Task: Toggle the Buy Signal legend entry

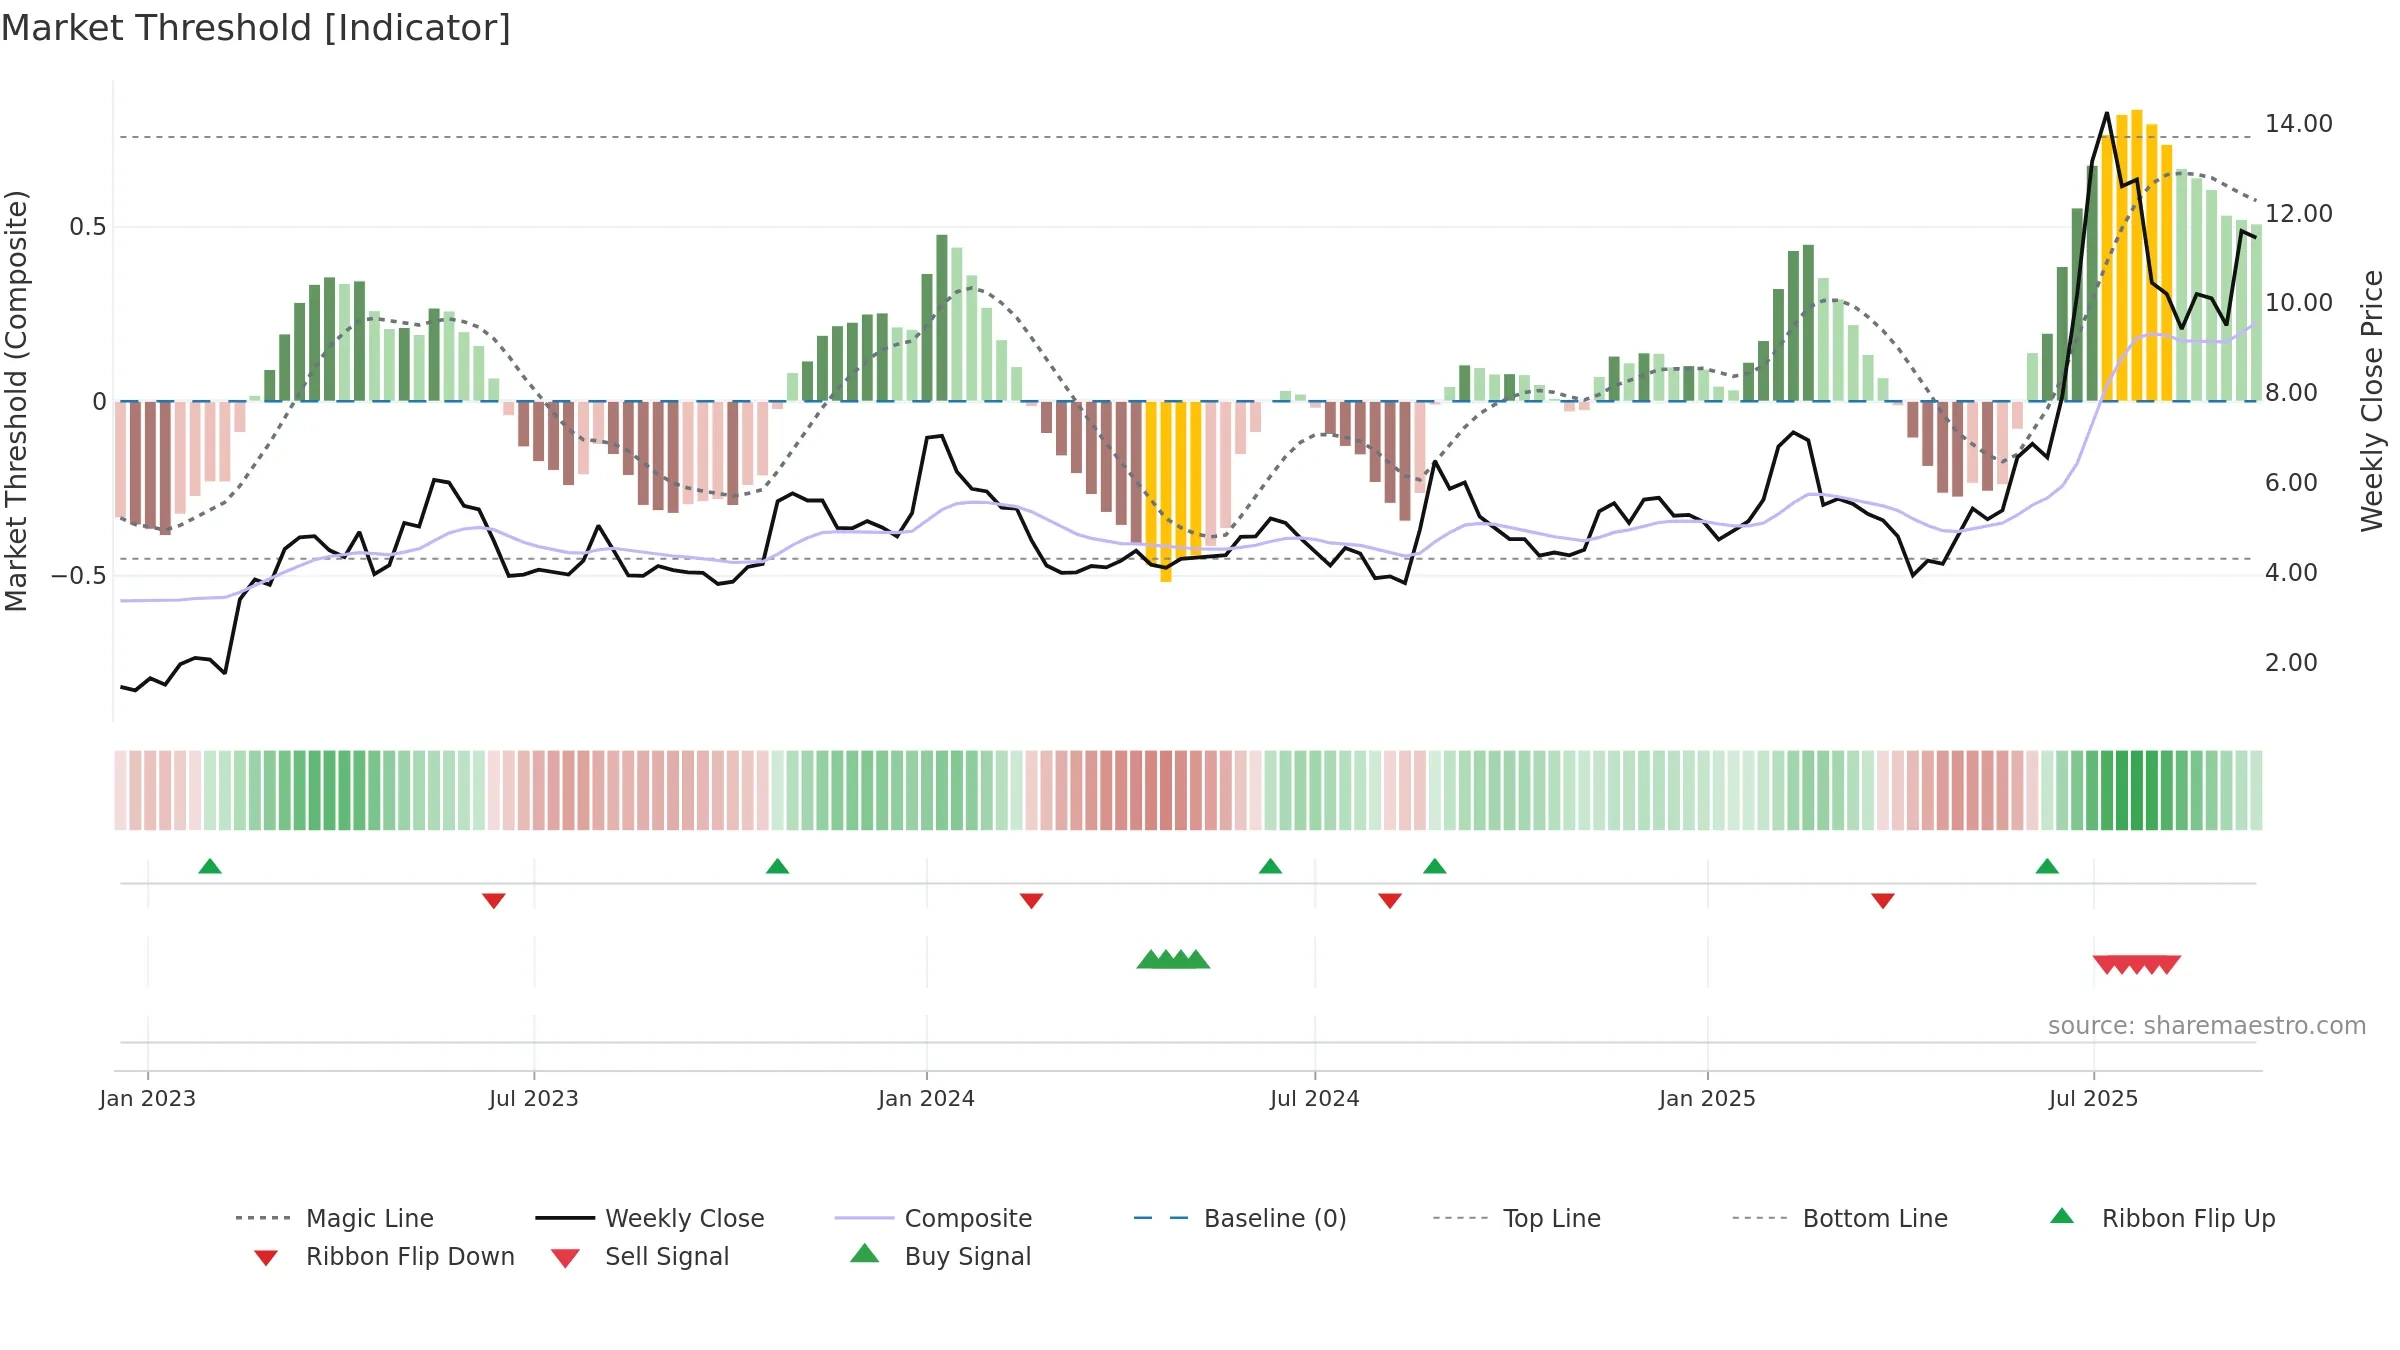Action: click(x=940, y=1257)
